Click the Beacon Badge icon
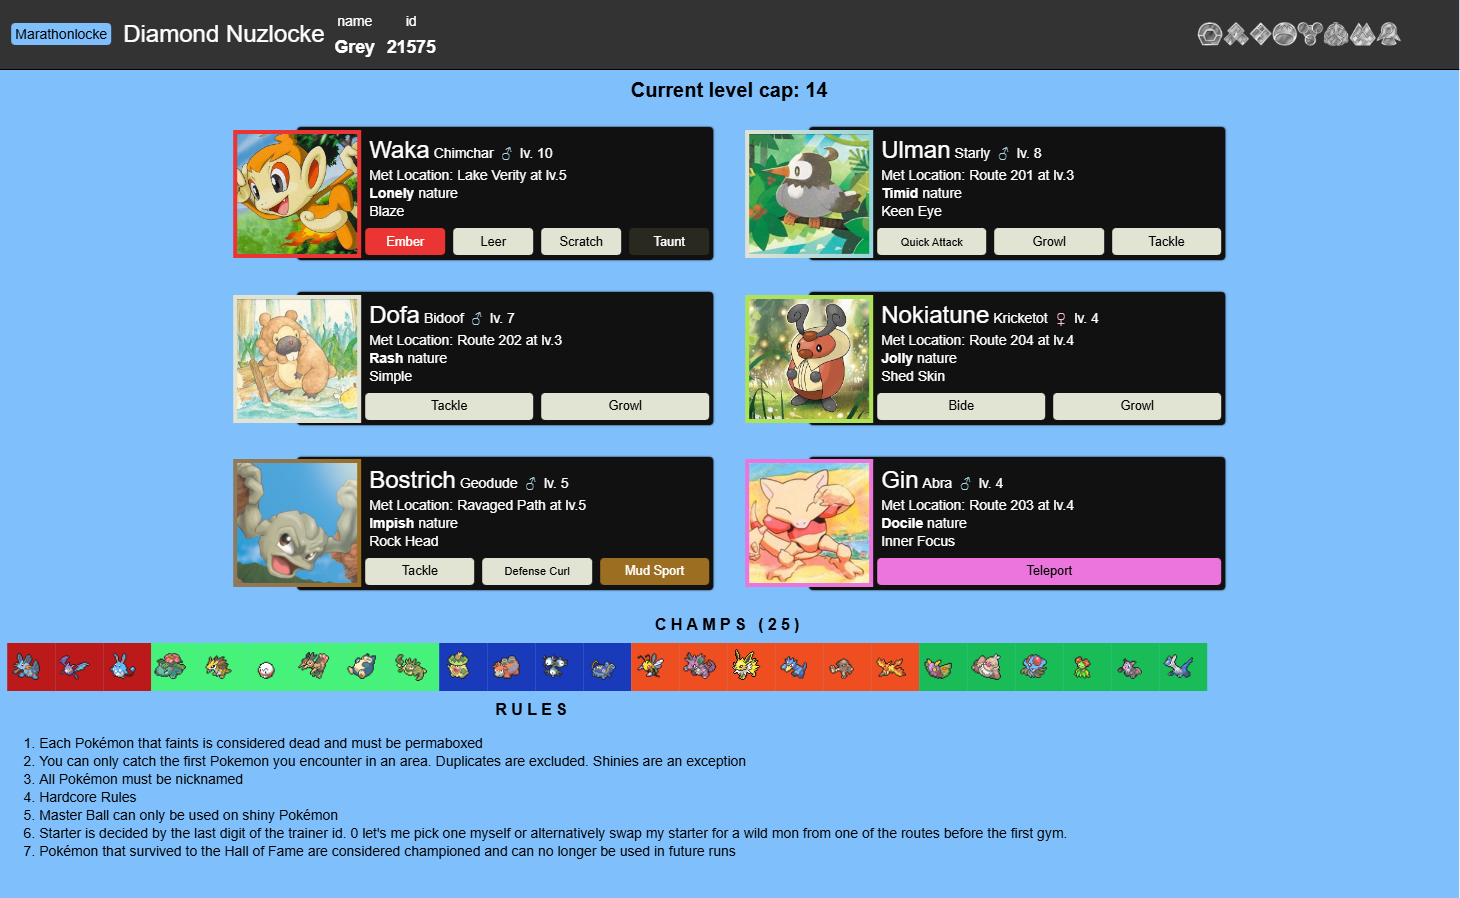Image resolution: width=1460 pixels, height=898 pixels. [x=1388, y=35]
